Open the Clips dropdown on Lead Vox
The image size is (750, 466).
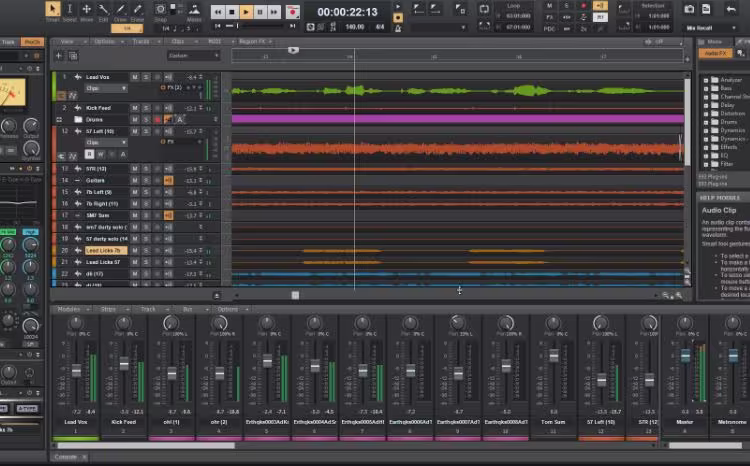click(106, 89)
